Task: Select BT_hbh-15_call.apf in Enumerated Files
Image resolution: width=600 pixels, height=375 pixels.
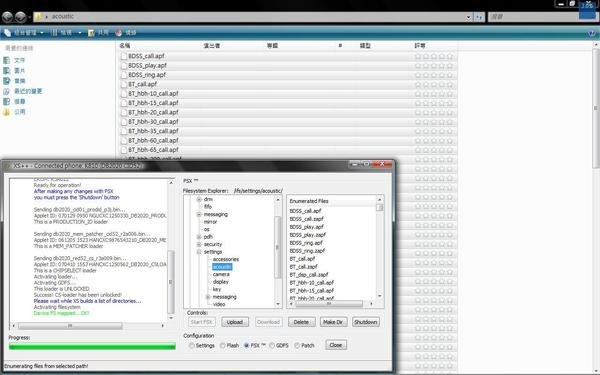Action: coord(311,291)
